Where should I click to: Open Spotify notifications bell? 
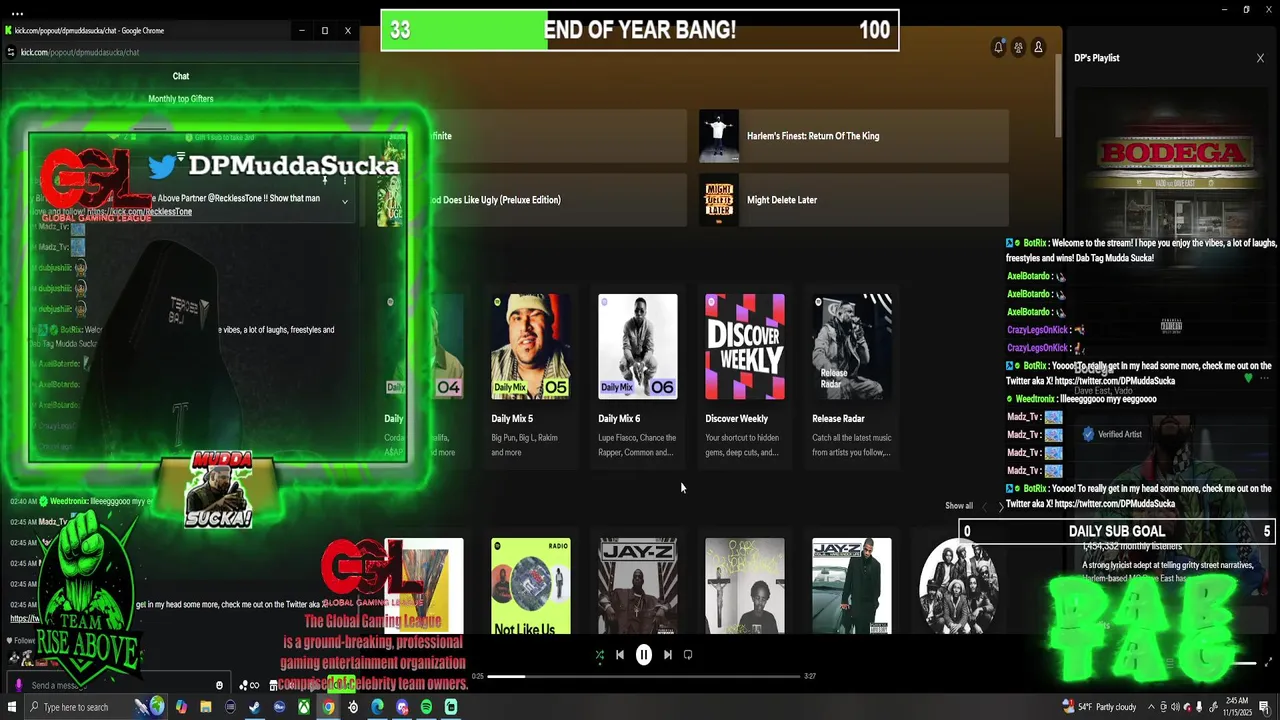998,47
